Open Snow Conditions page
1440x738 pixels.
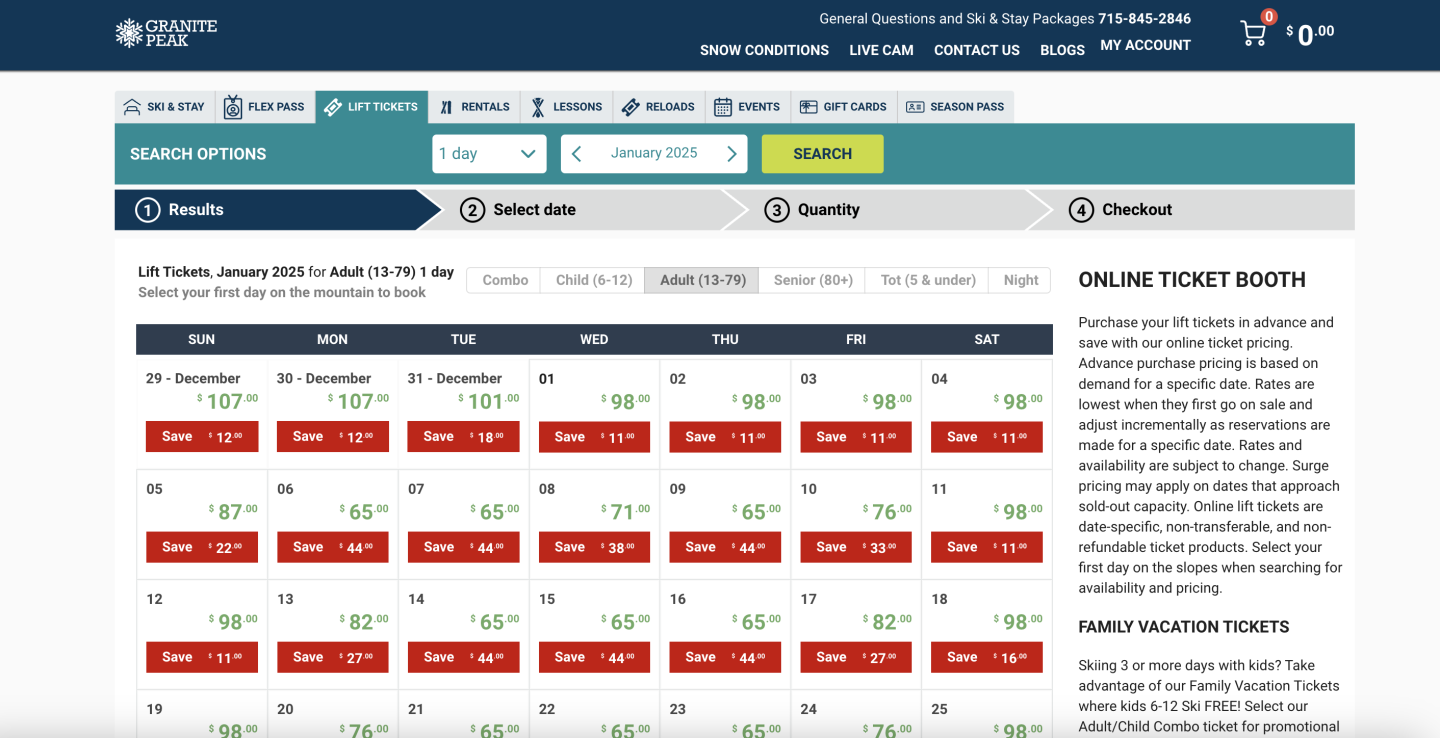click(x=764, y=50)
